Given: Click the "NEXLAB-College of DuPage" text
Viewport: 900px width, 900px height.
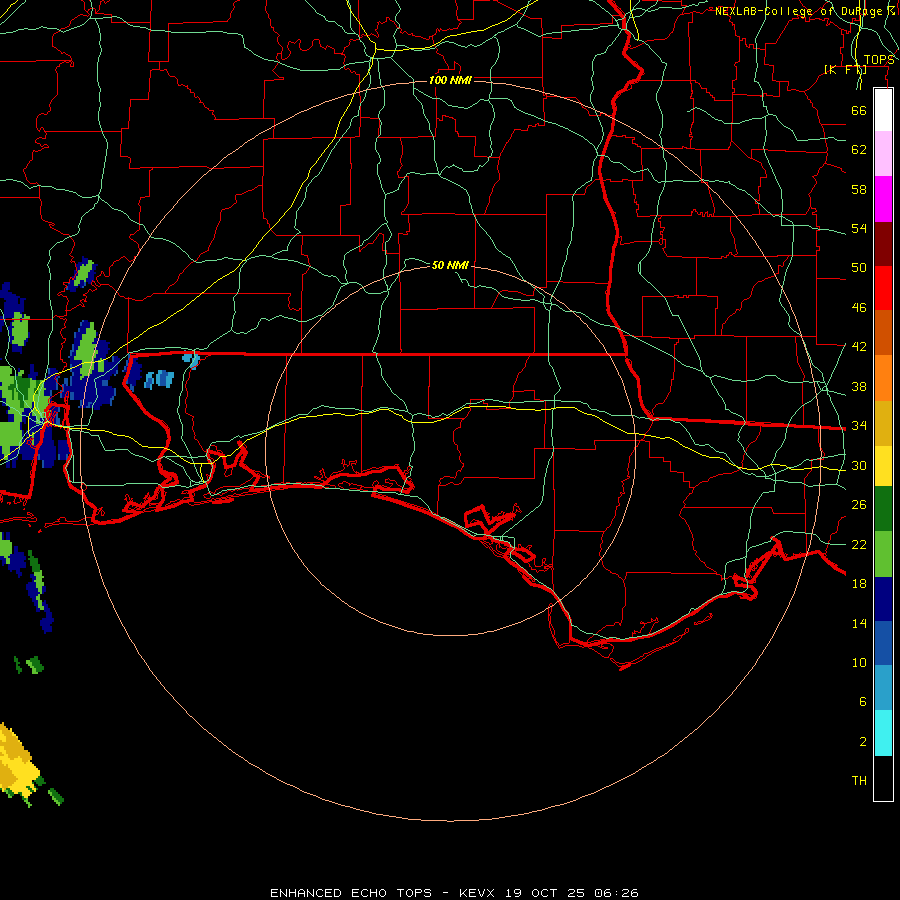Looking at the screenshot, I should tap(798, 11).
